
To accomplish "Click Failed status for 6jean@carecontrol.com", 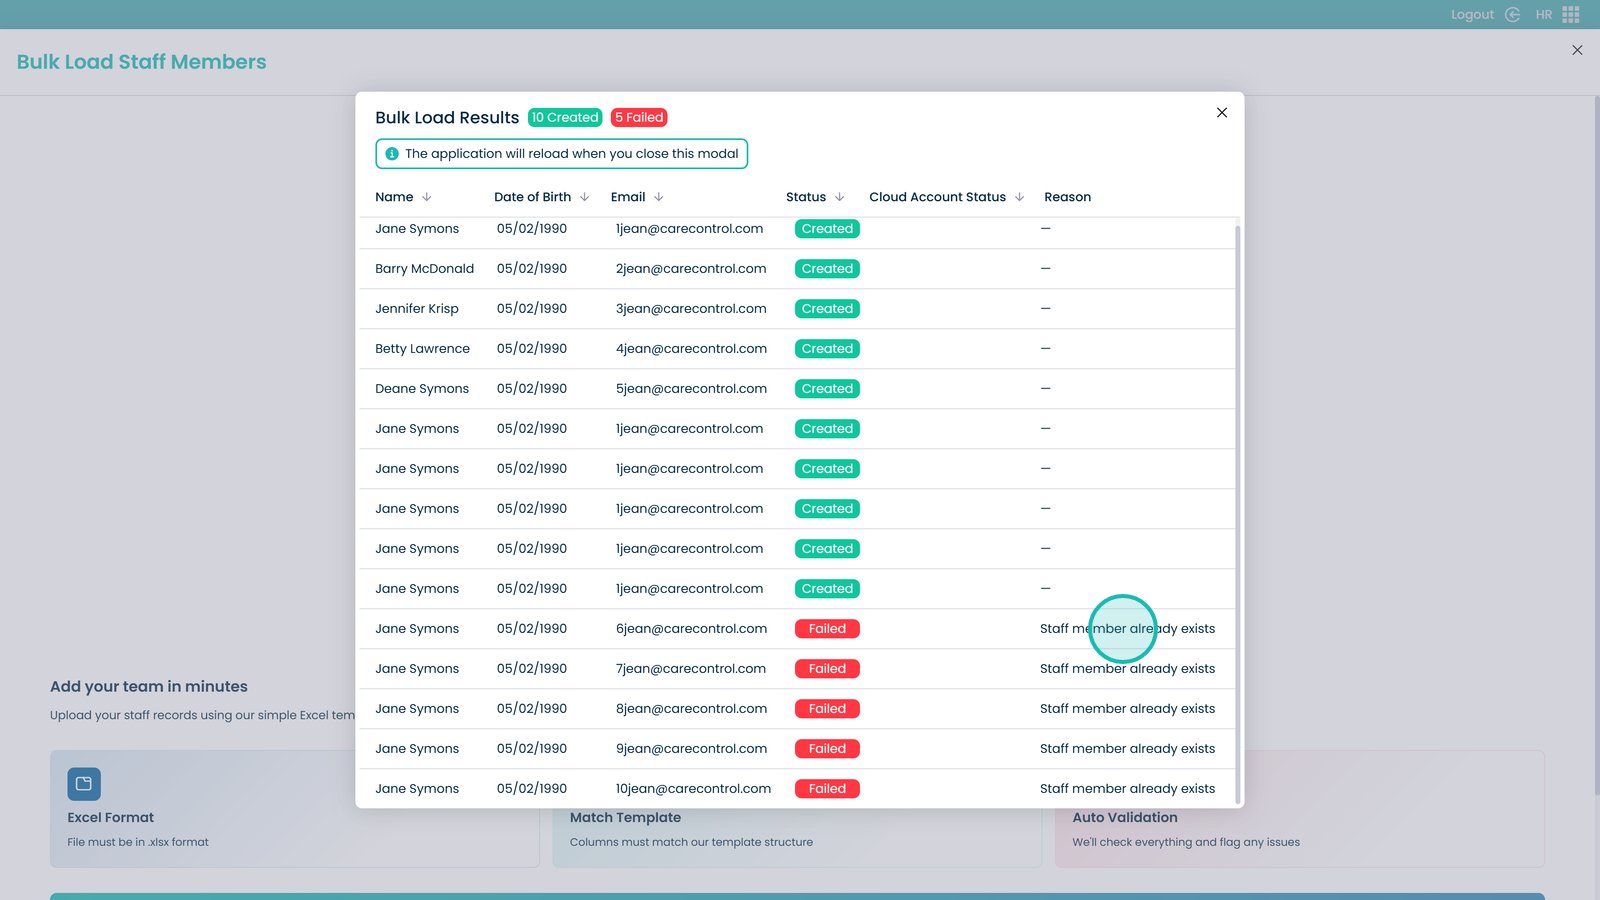I will [x=827, y=629].
